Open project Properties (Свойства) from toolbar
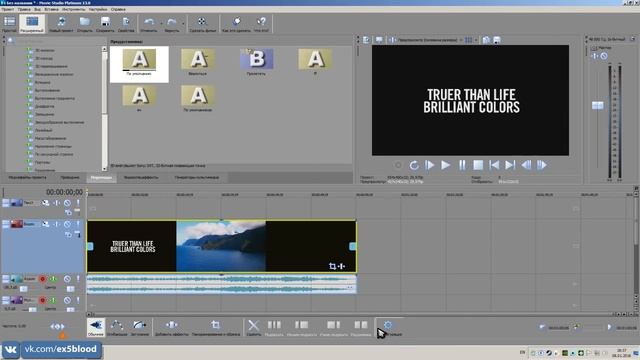This screenshot has height=360, width=640. pyautogui.click(x=126, y=24)
